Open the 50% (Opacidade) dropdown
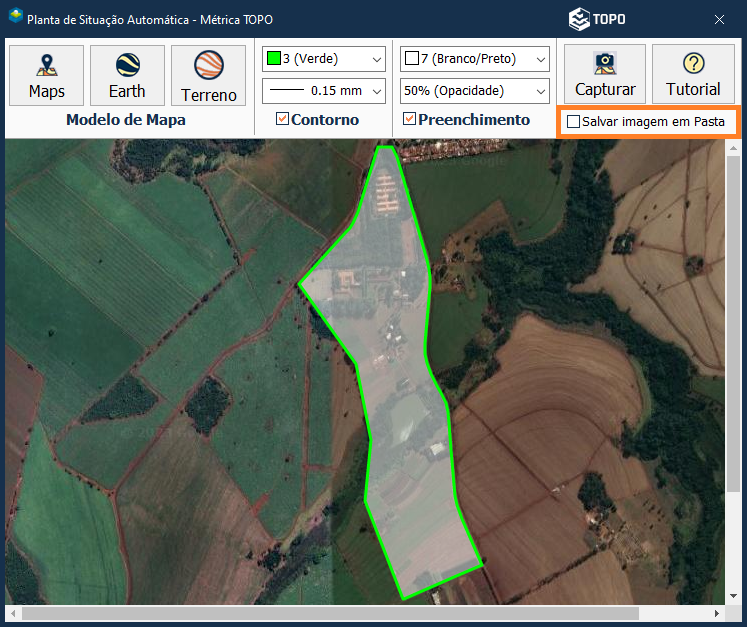Image resolution: width=747 pixels, height=627 pixels. pos(474,91)
